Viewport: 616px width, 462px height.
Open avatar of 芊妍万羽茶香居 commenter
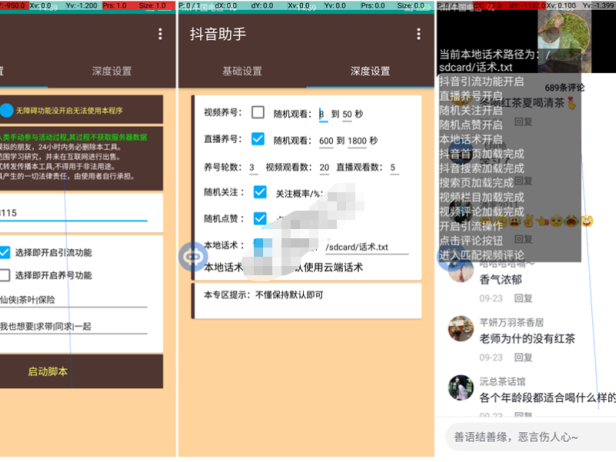coord(460,328)
